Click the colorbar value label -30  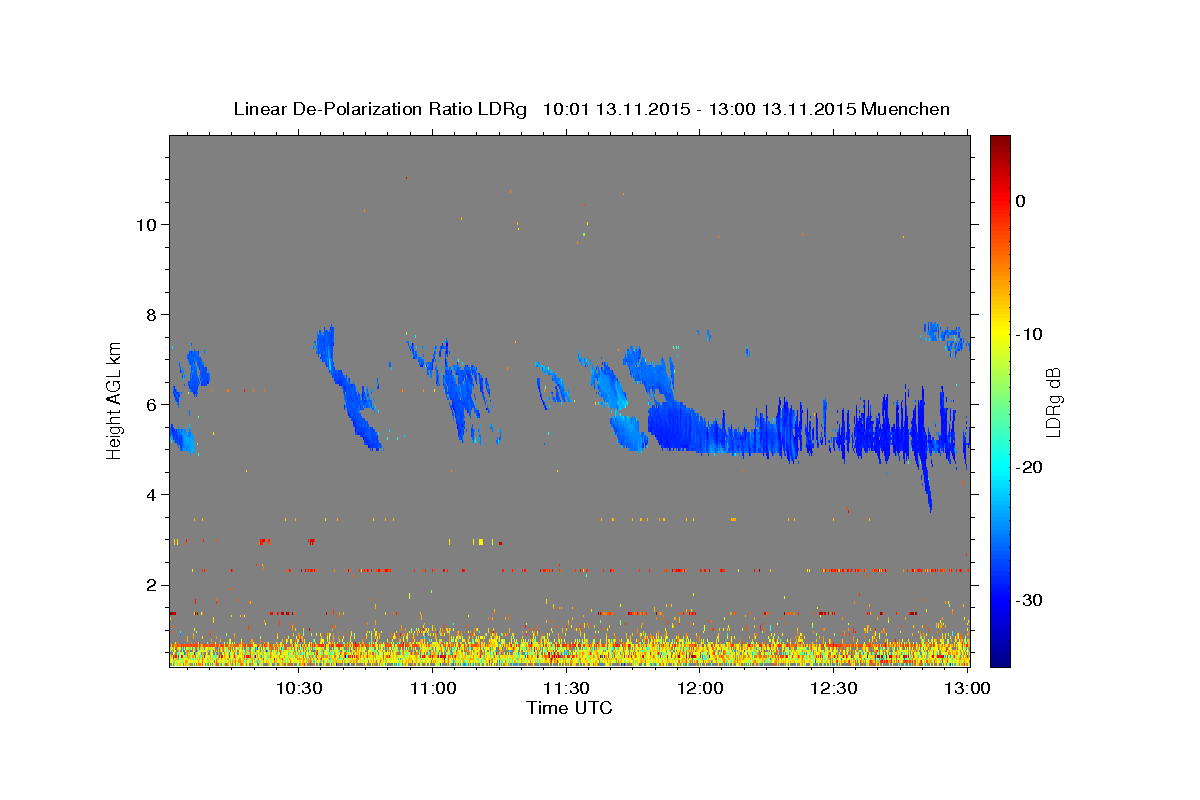[x=1030, y=600]
